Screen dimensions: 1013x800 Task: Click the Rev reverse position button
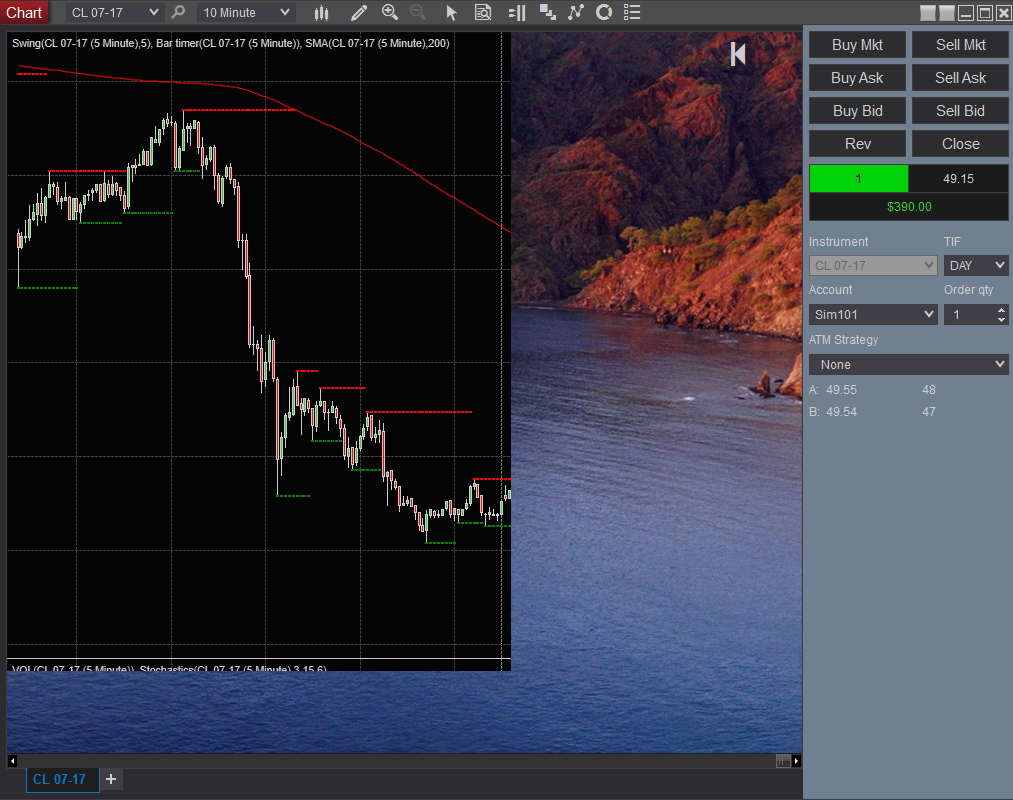point(857,144)
